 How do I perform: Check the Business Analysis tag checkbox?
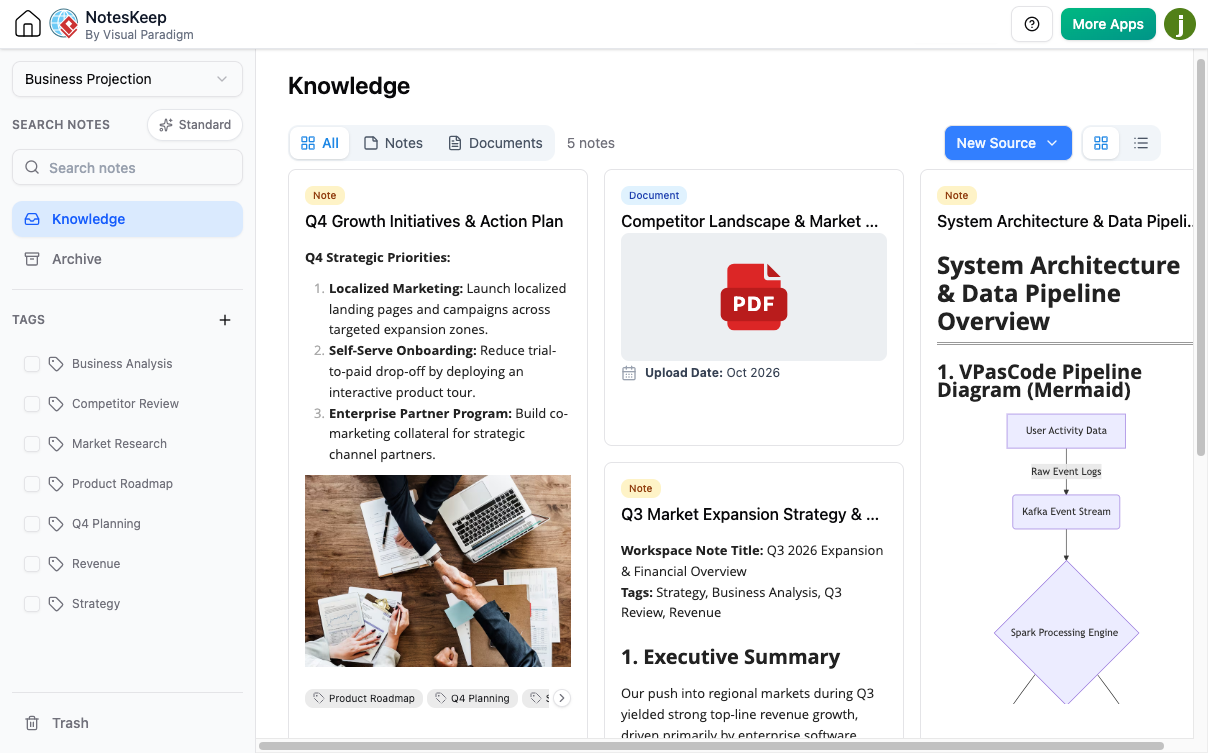coord(32,364)
